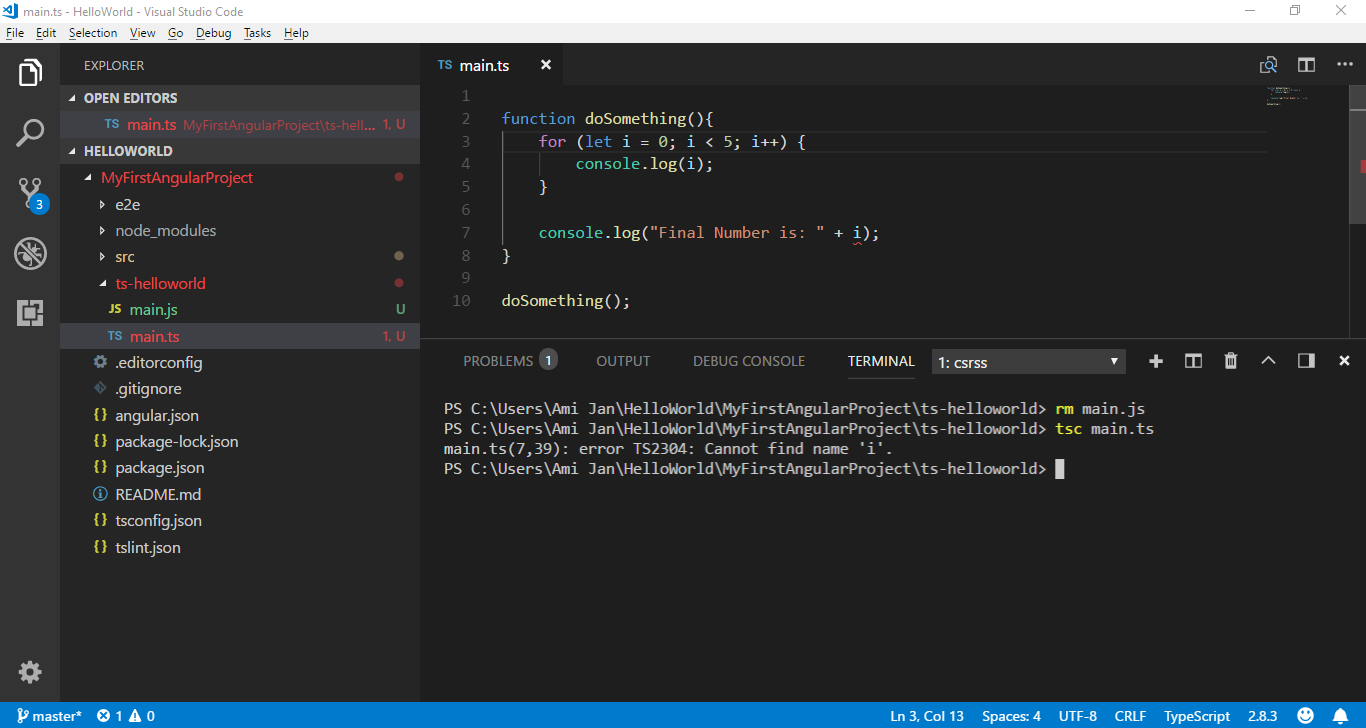
Task: Open the .gitignore file
Action: point(240,389)
